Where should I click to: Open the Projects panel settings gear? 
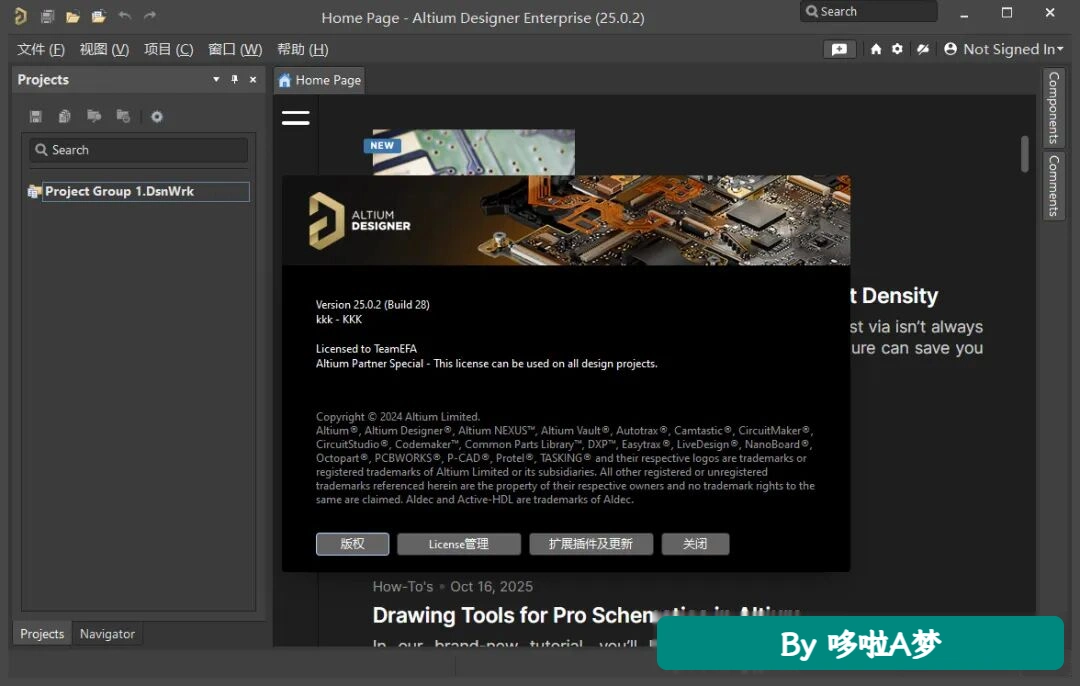(157, 116)
